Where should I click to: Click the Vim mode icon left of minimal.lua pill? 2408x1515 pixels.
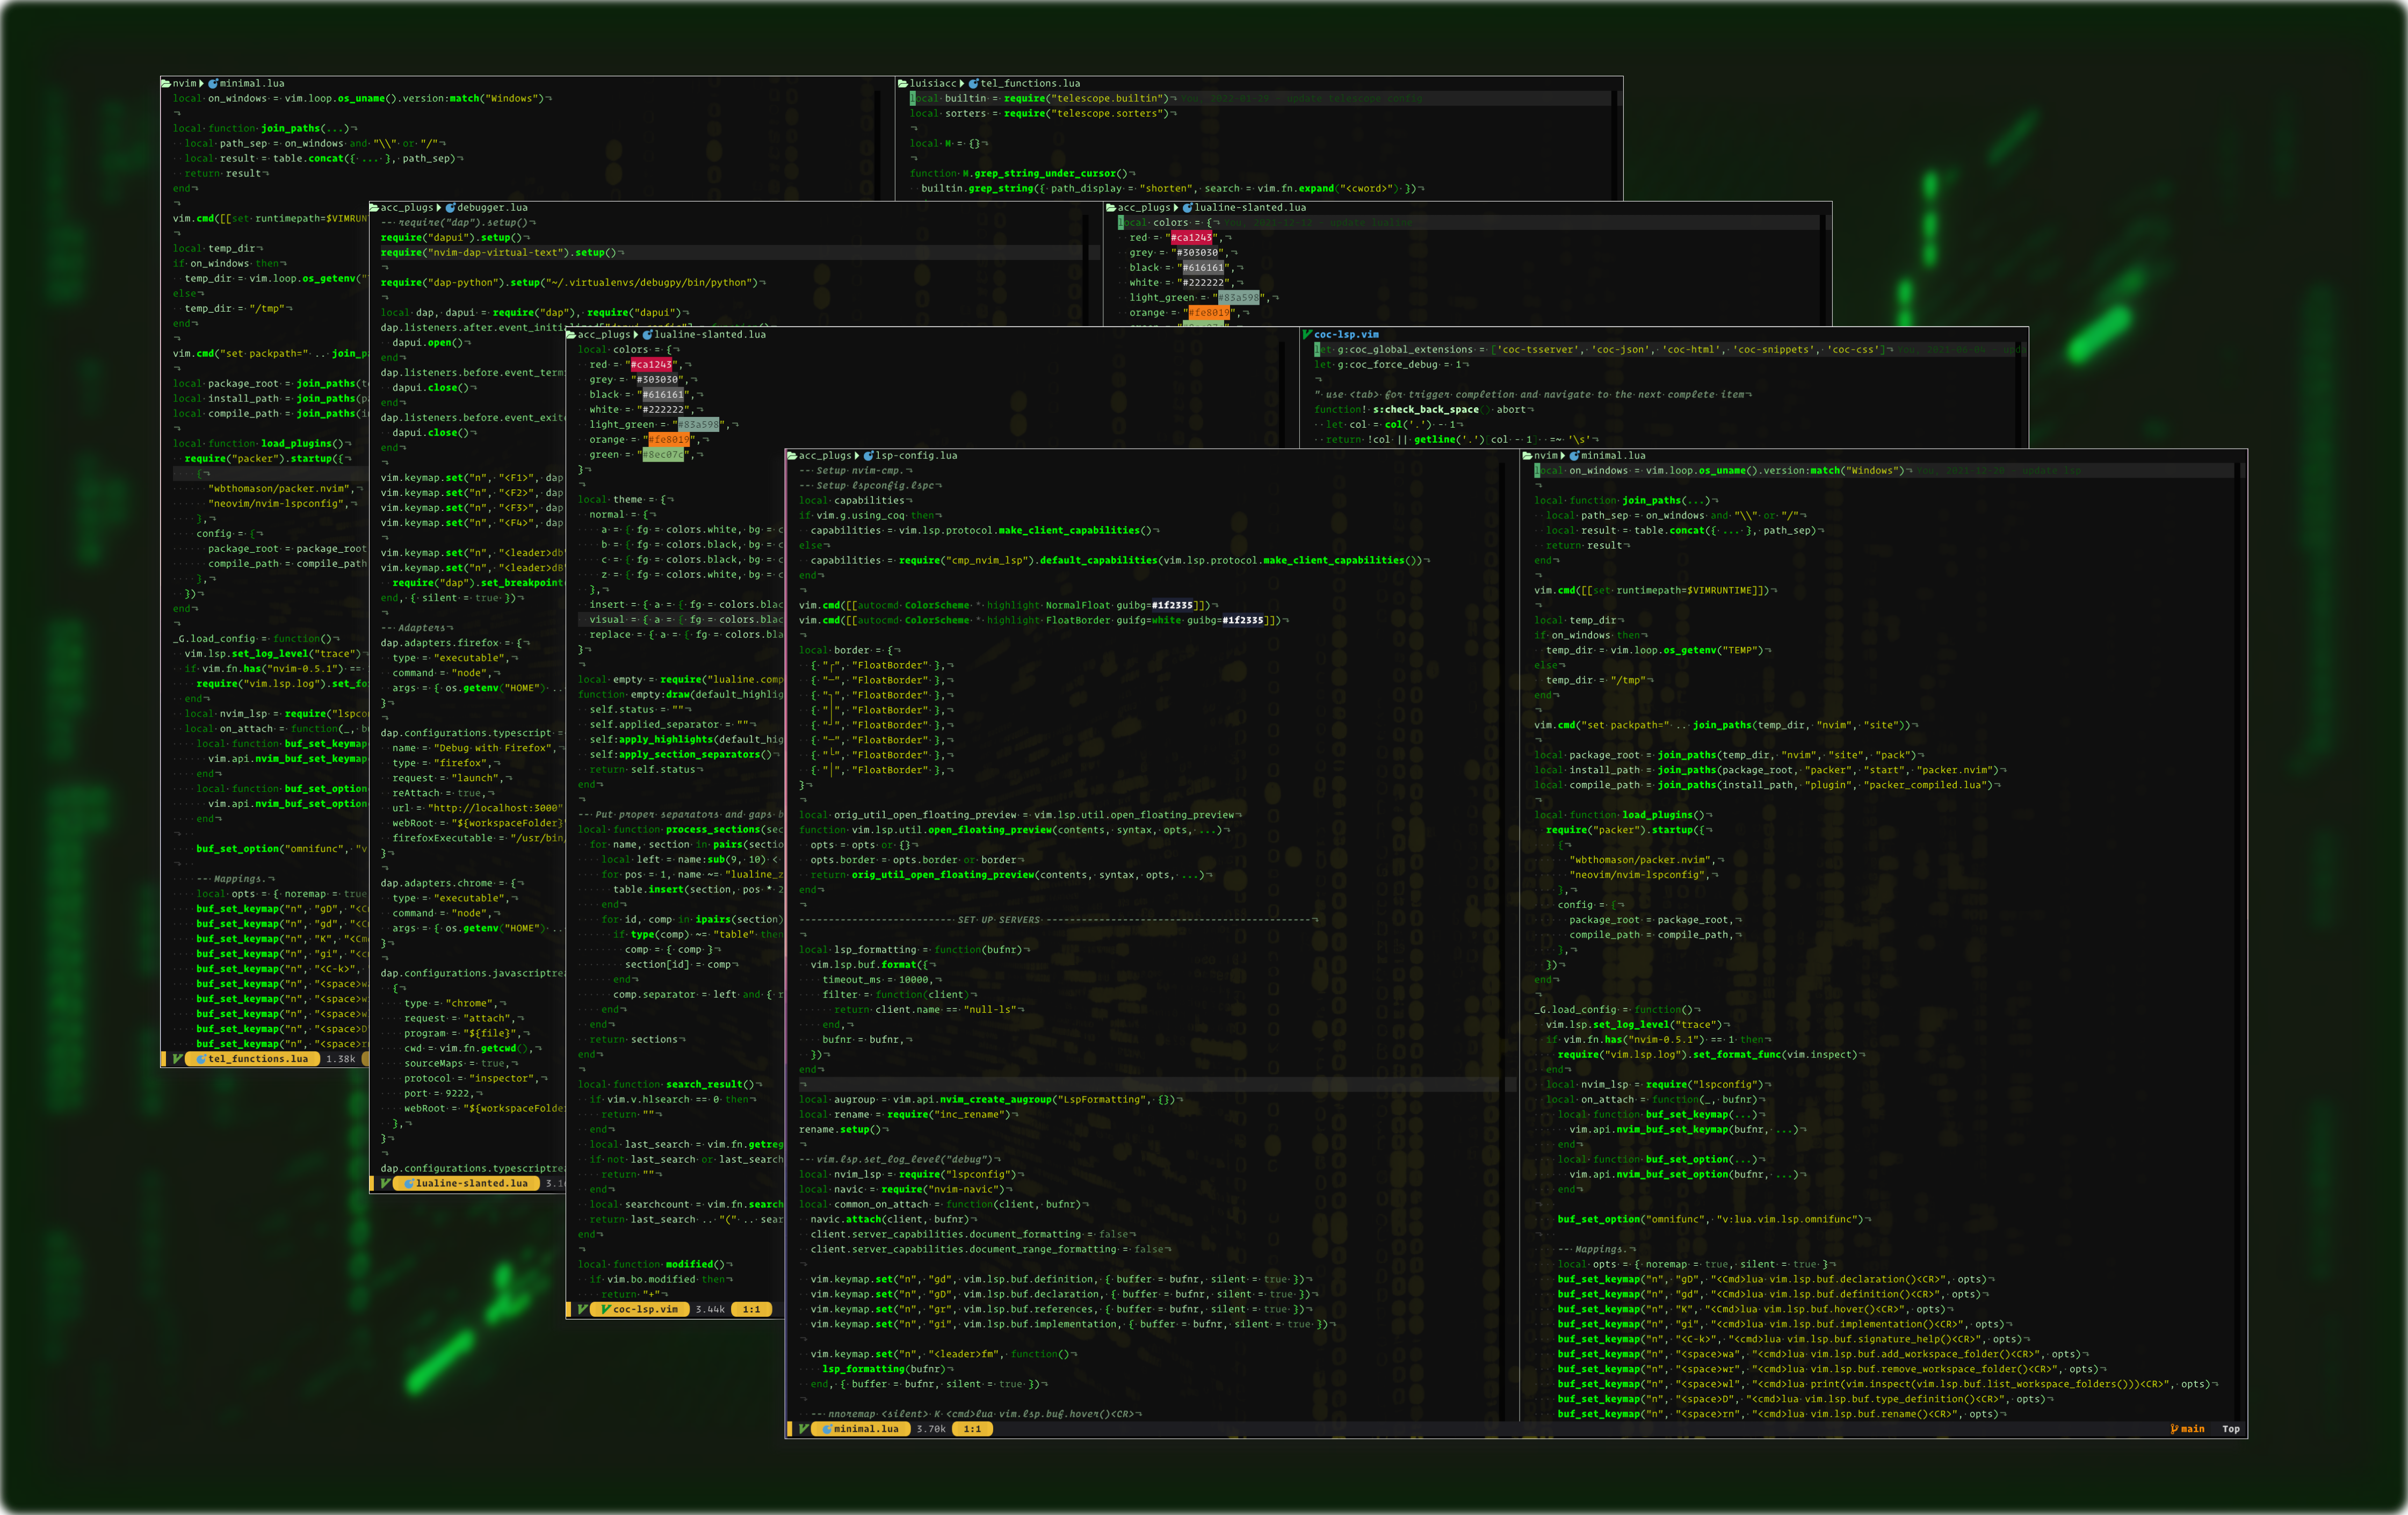click(x=802, y=1429)
